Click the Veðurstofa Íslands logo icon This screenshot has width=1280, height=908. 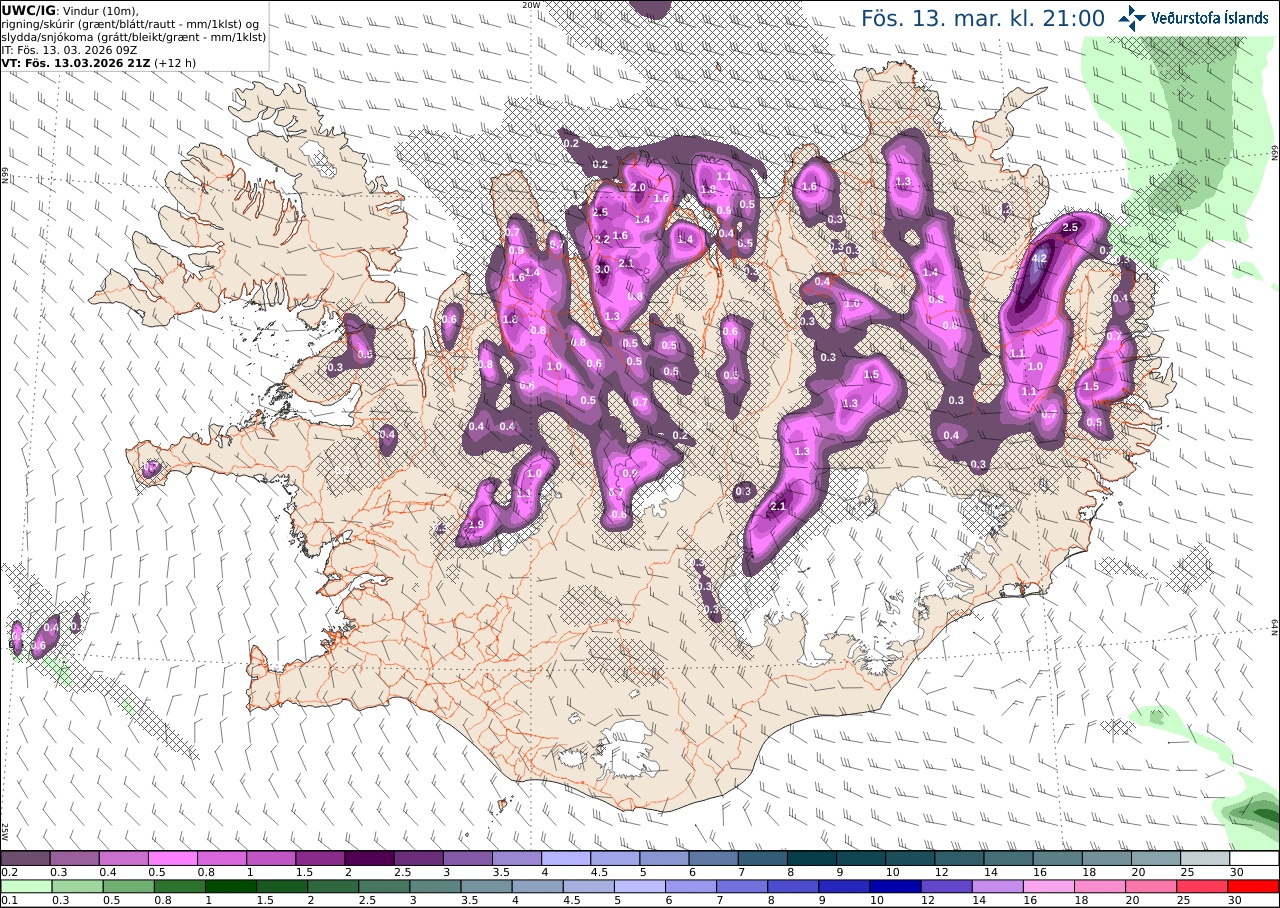point(1133,17)
